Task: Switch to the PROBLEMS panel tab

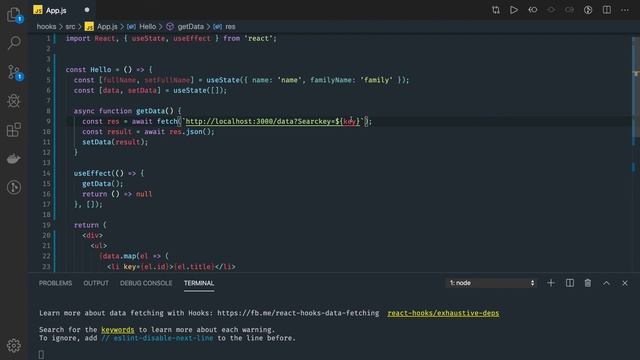Action: click(56, 283)
